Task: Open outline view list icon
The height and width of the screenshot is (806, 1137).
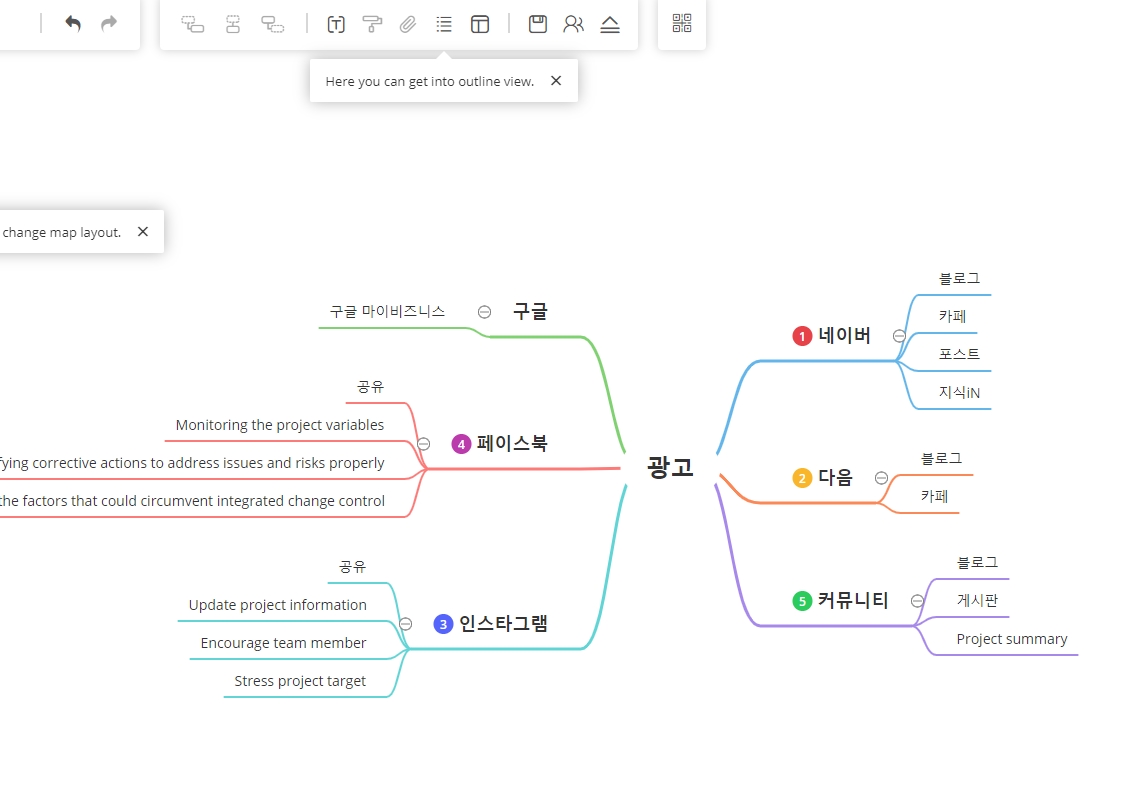Action: click(444, 25)
